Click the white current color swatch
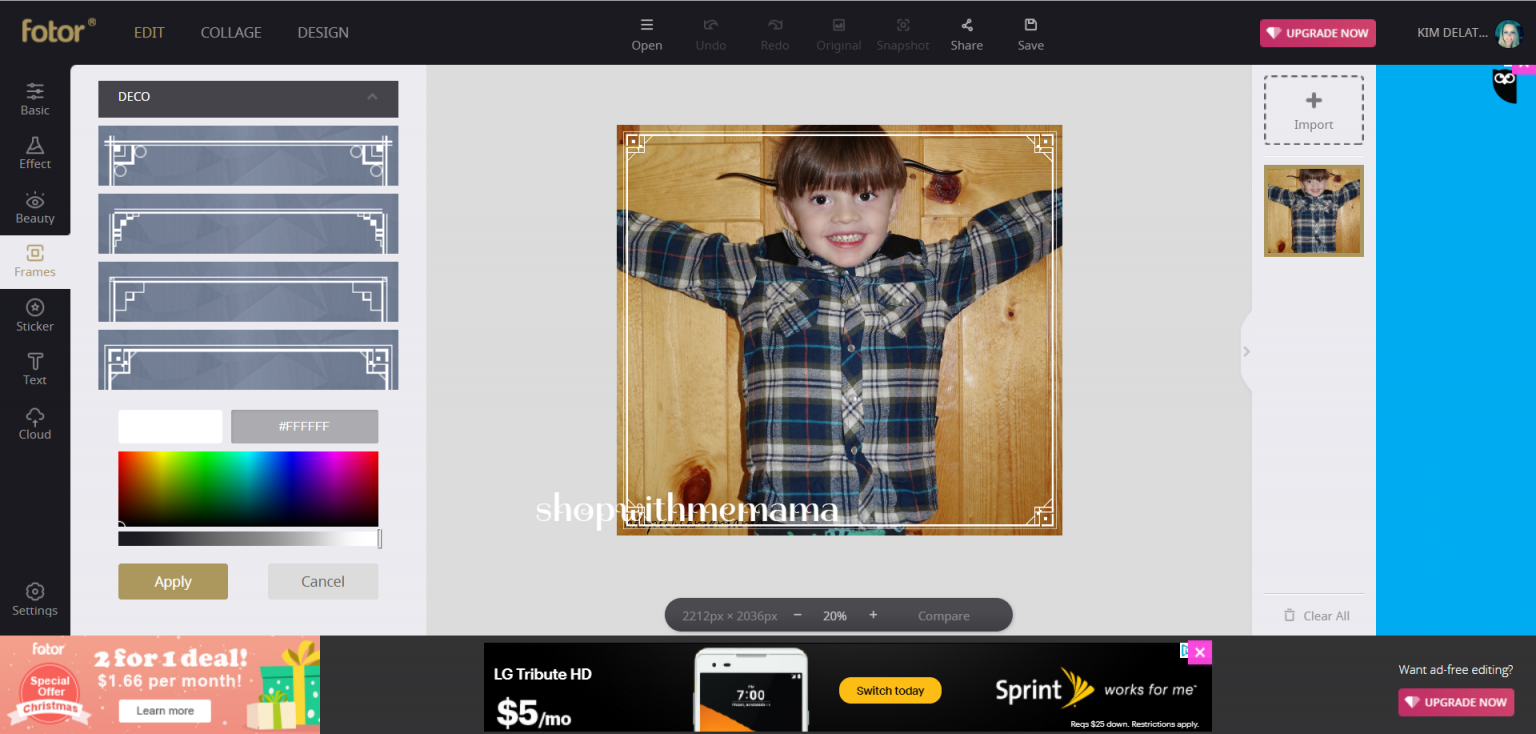This screenshot has width=1536, height=734. pyautogui.click(x=170, y=426)
